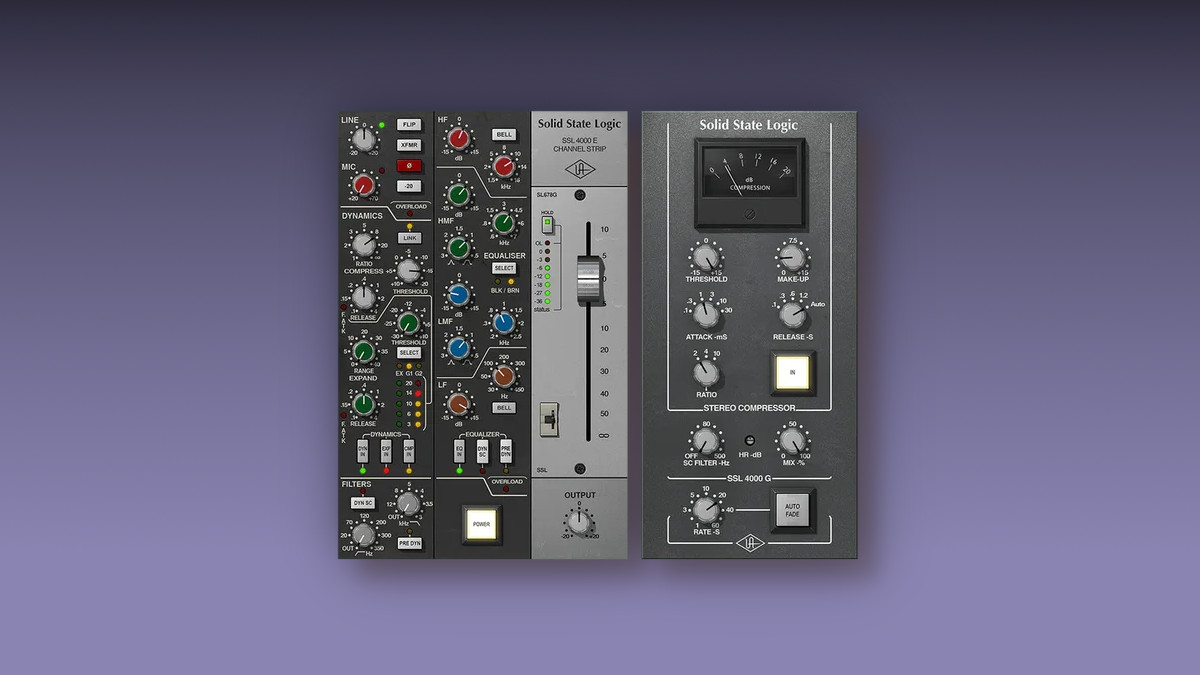This screenshot has width=1200, height=675.
Task: Click the LINE input gain knob
Action: [366, 138]
